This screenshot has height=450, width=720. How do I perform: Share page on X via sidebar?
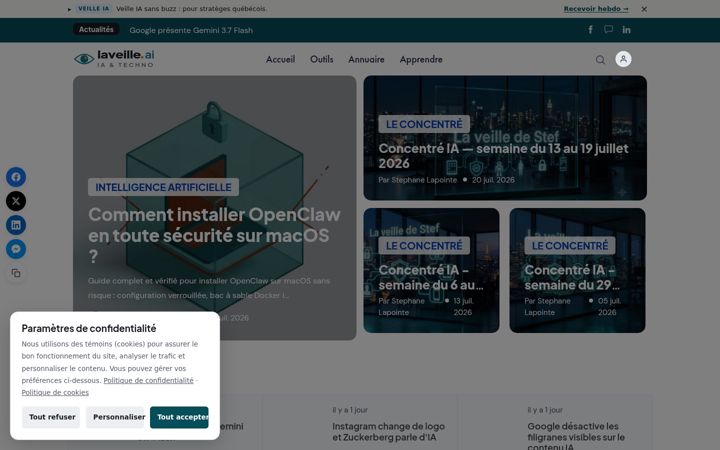16,201
